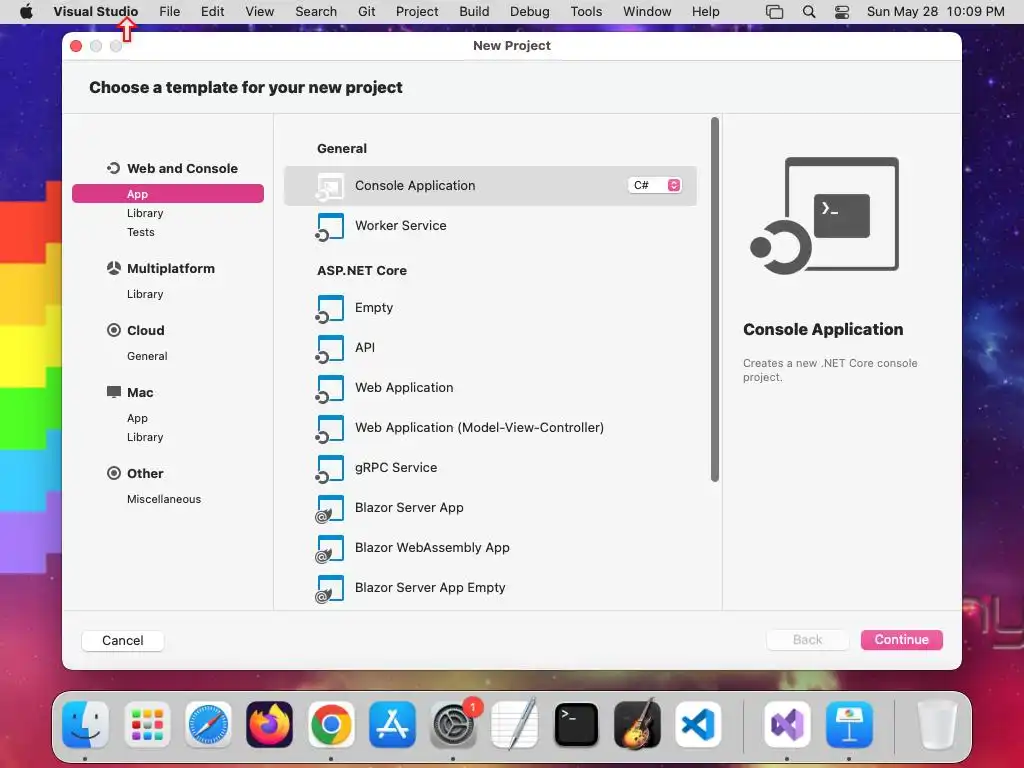Launch Google Chrome from the Dock
The image size is (1024, 768).
(331, 724)
